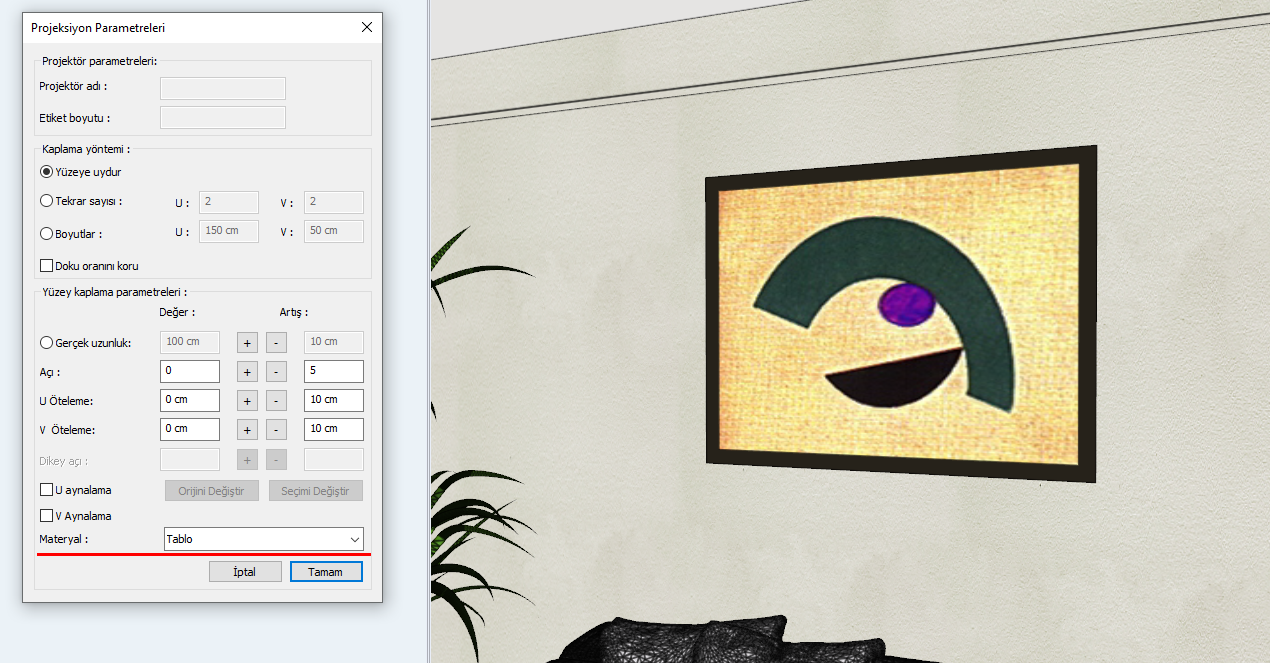Viewport: 1270px width, 663px height.
Task: Close the Projeksiyon Parametreleri dialog
Action: click(x=367, y=28)
